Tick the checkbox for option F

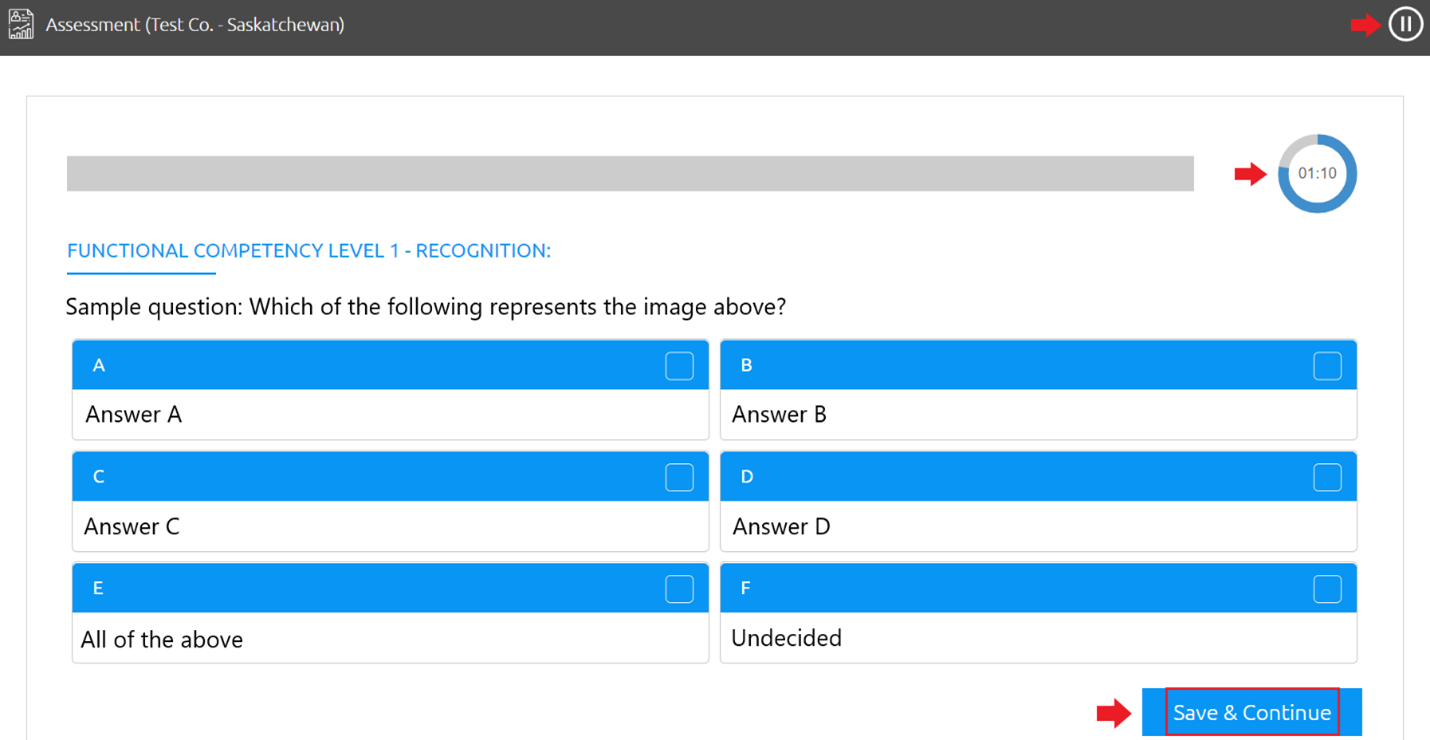(x=1327, y=589)
